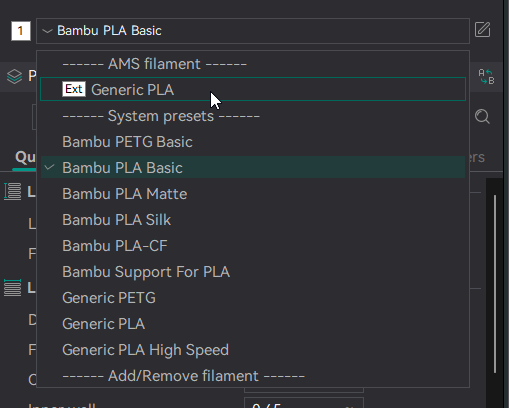This screenshot has width=509, height=408.
Task: Click the search settings magnifier icon
Action: (x=482, y=117)
